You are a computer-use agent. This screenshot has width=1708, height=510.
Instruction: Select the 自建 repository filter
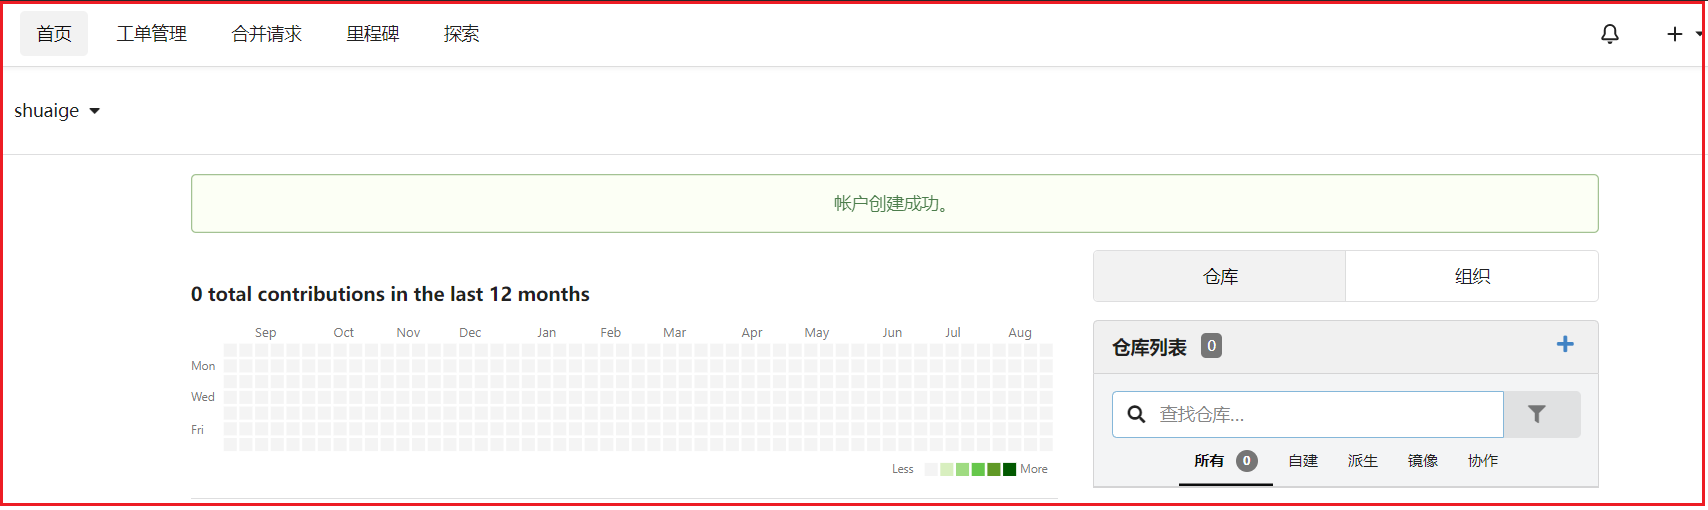(1303, 461)
